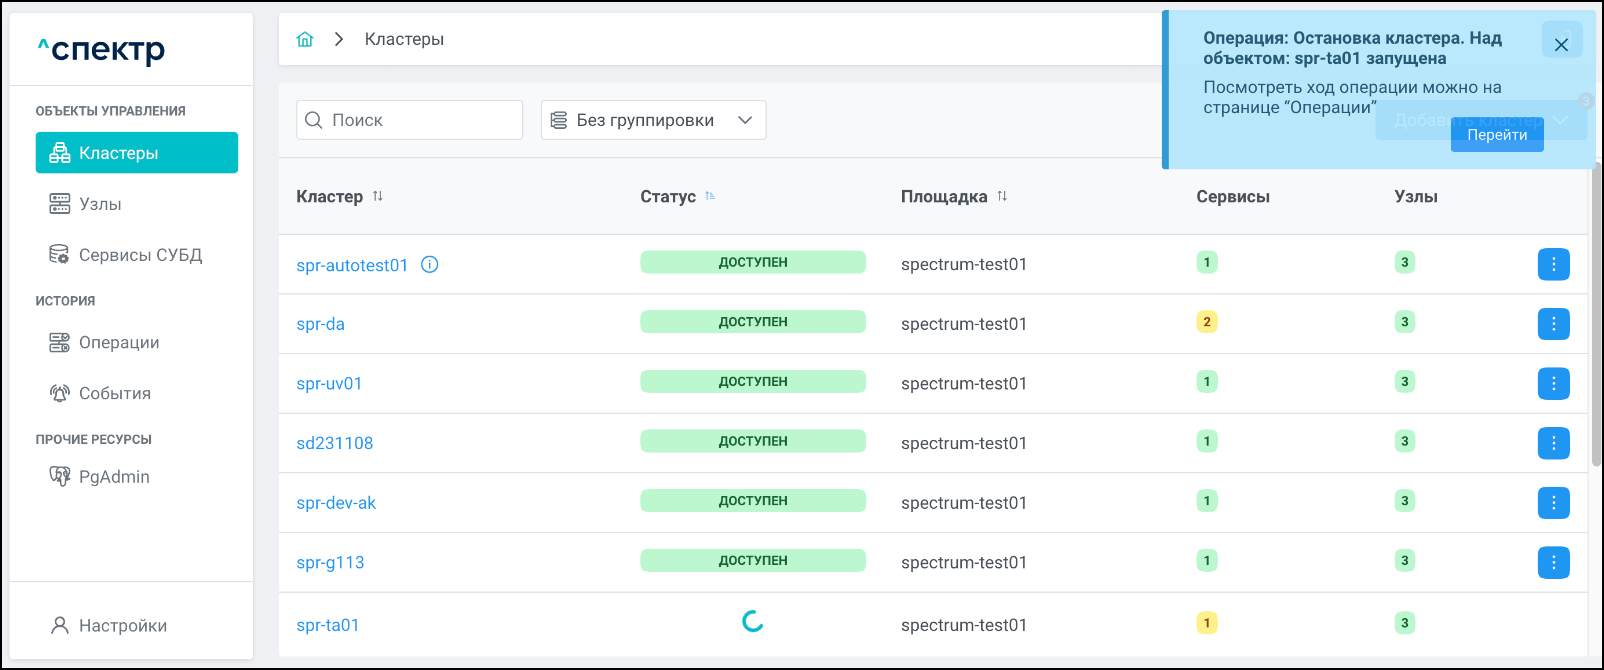Open actions menu for sd231108 row
The width and height of the screenshot is (1604, 670).
click(1553, 443)
